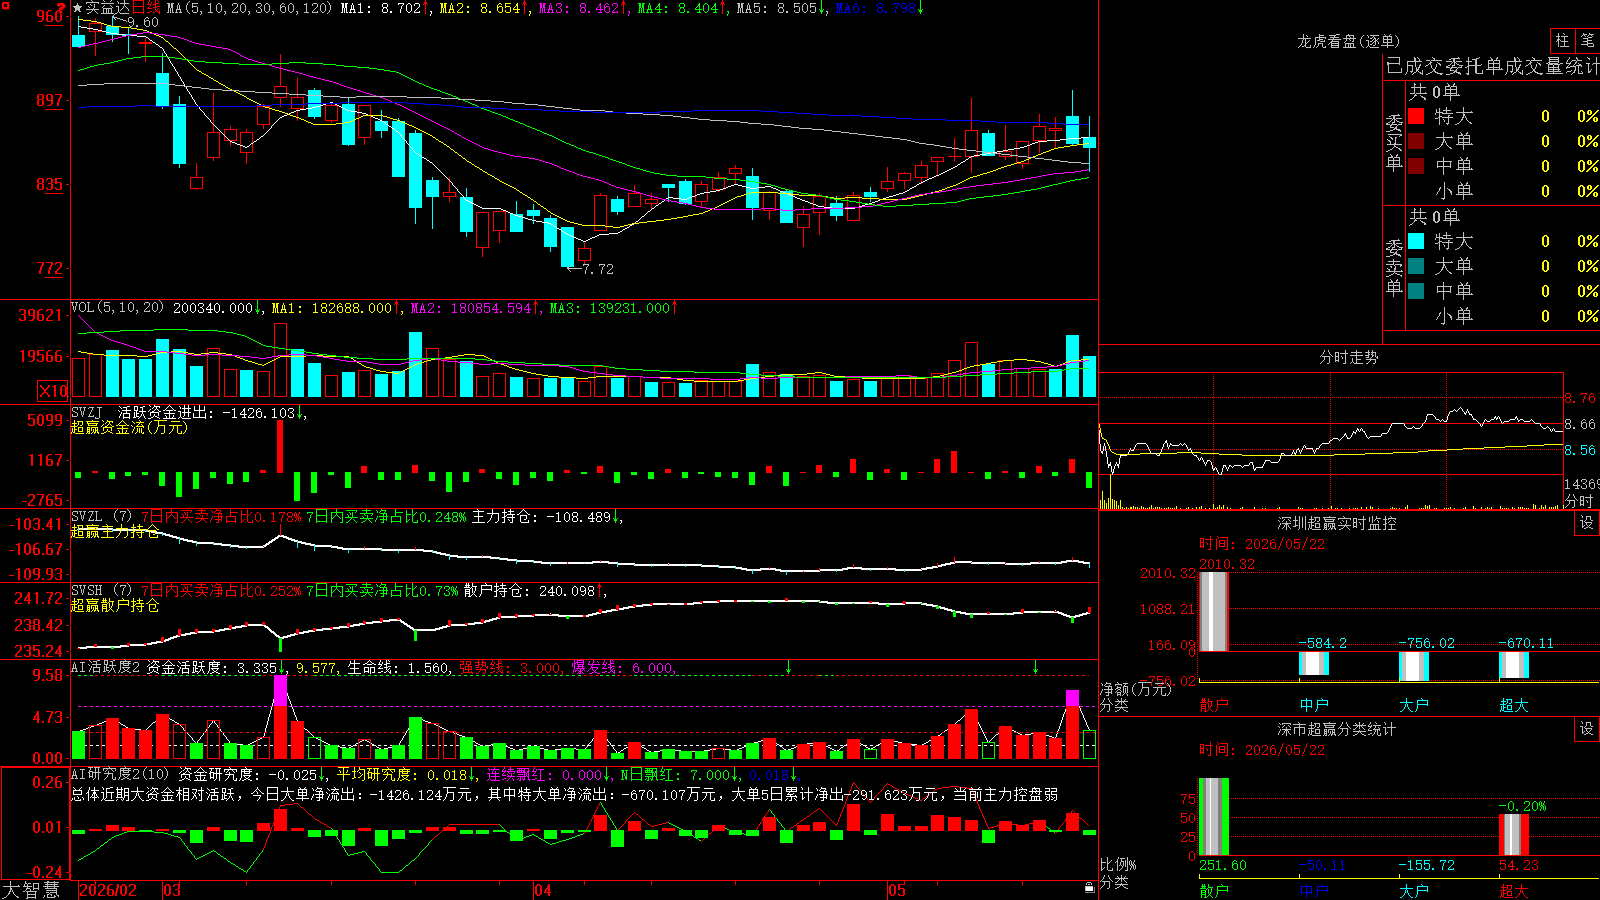This screenshot has height=900, width=1600.
Task: Open 设 settings for 深市超赢分类统计 panel
Action: point(1587,729)
